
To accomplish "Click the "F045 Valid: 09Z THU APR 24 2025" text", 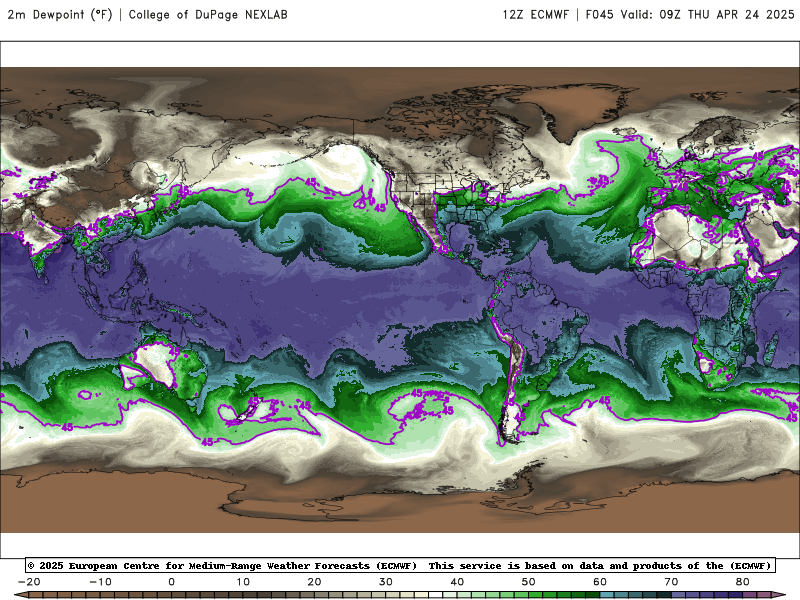I will pyautogui.click(x=690, y=14).
